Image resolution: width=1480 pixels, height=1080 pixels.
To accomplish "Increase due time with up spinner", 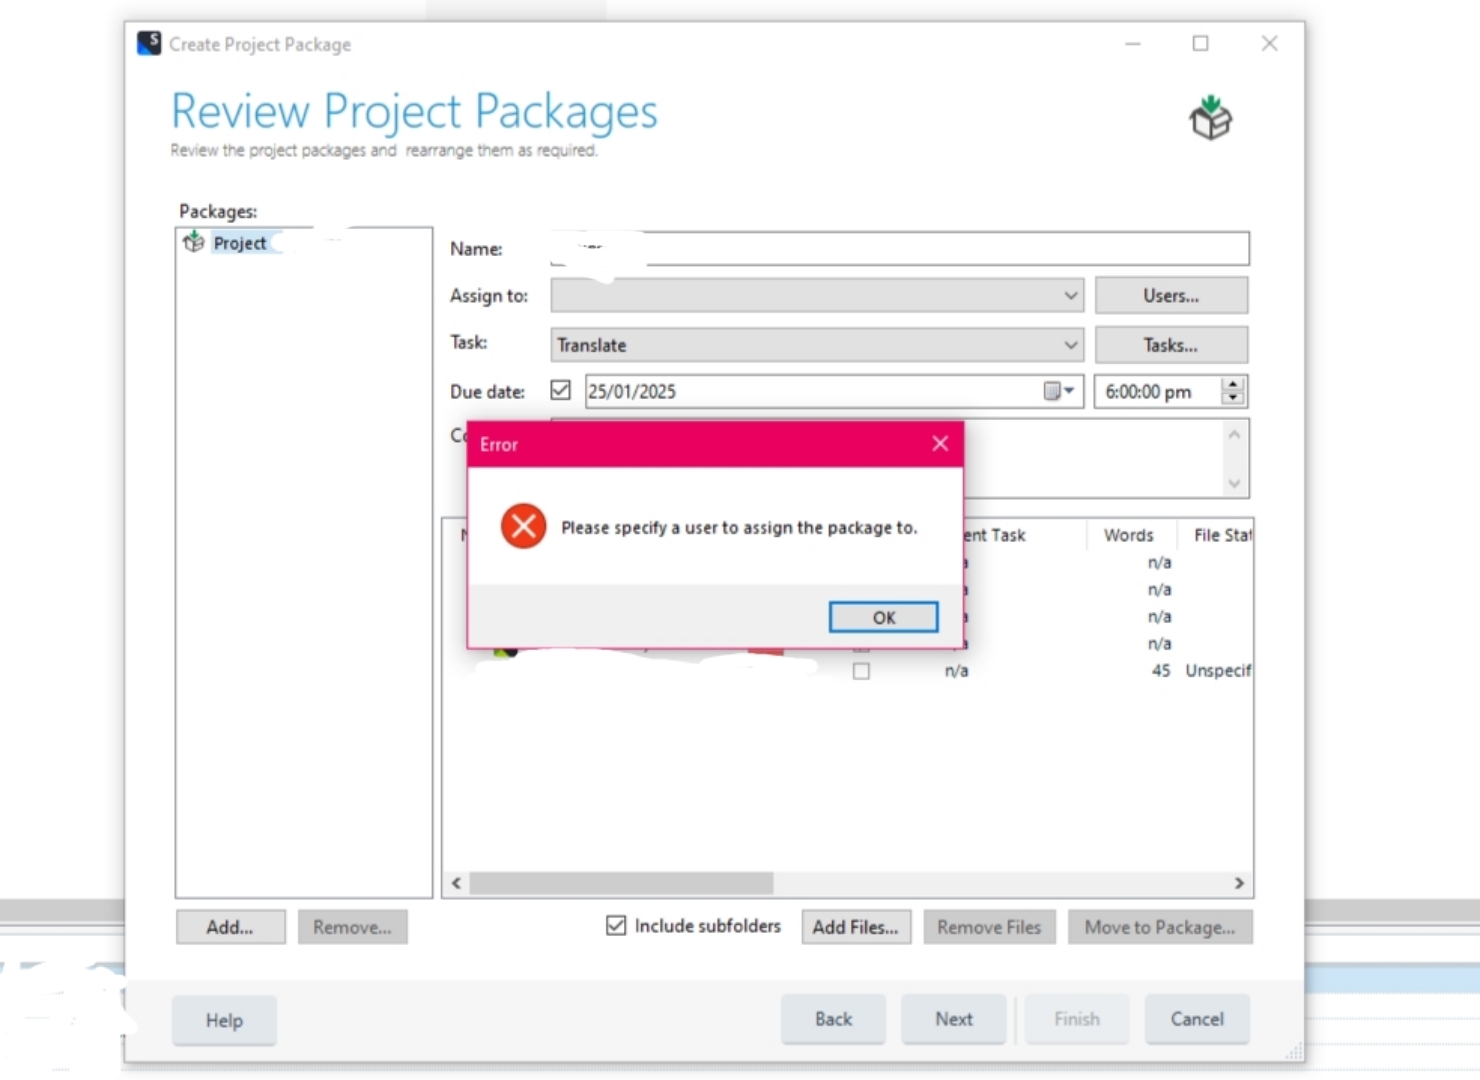I will [x=1234, y=384].
